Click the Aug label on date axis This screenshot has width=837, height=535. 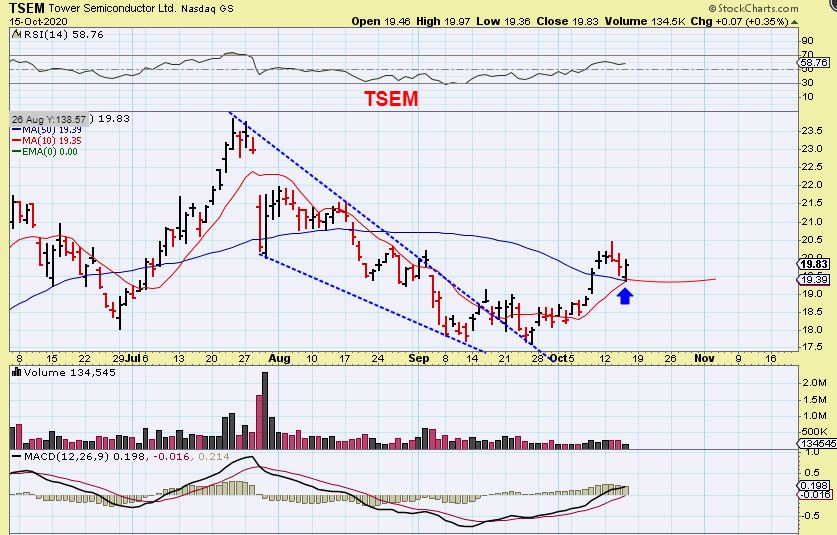(279, 358)
